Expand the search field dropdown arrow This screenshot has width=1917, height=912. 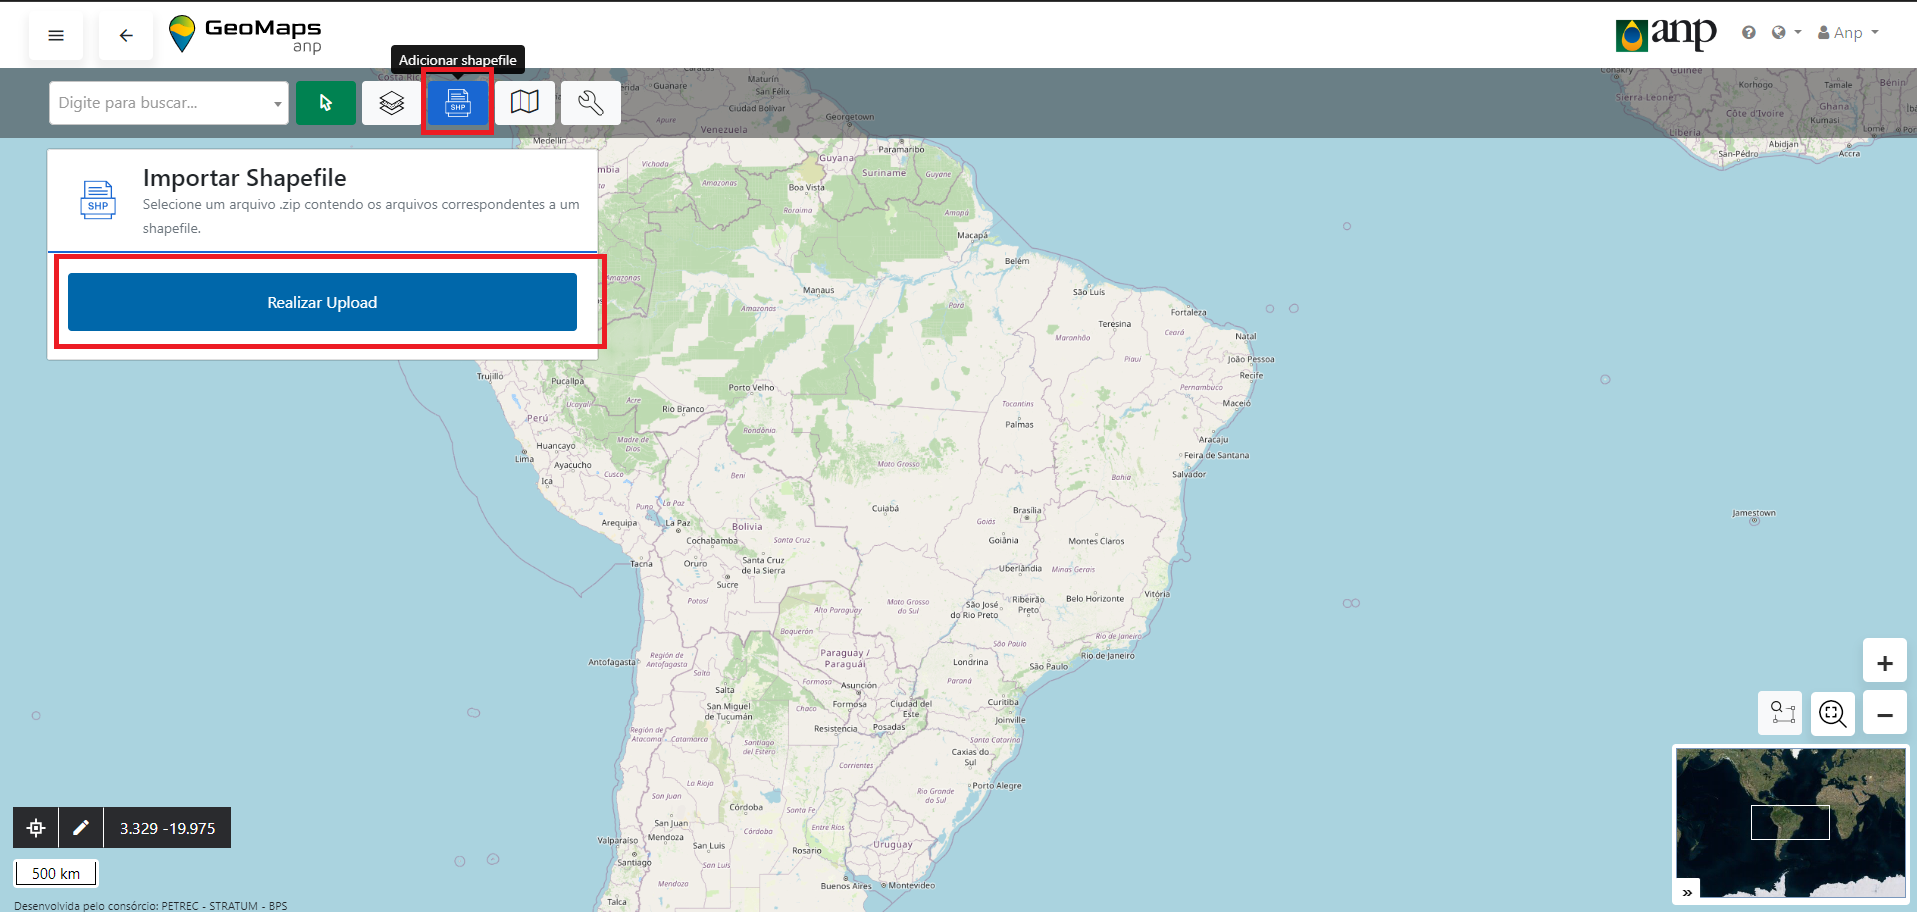click(x=277, y=104)
